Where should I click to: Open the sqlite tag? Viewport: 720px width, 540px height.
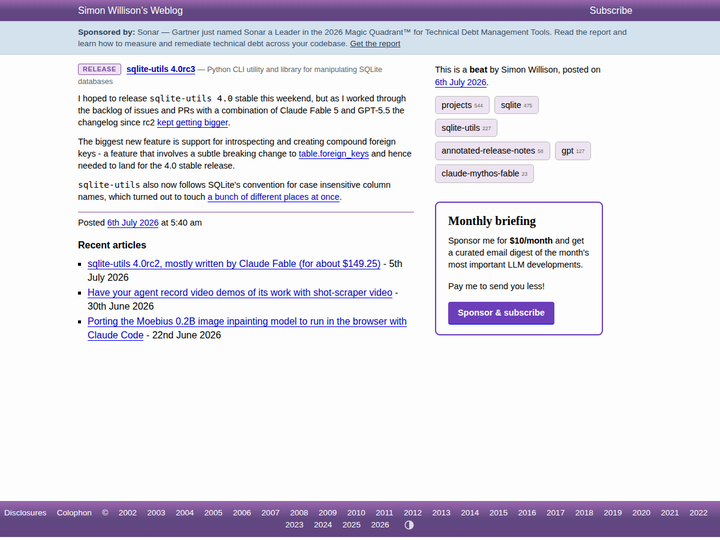516,105
